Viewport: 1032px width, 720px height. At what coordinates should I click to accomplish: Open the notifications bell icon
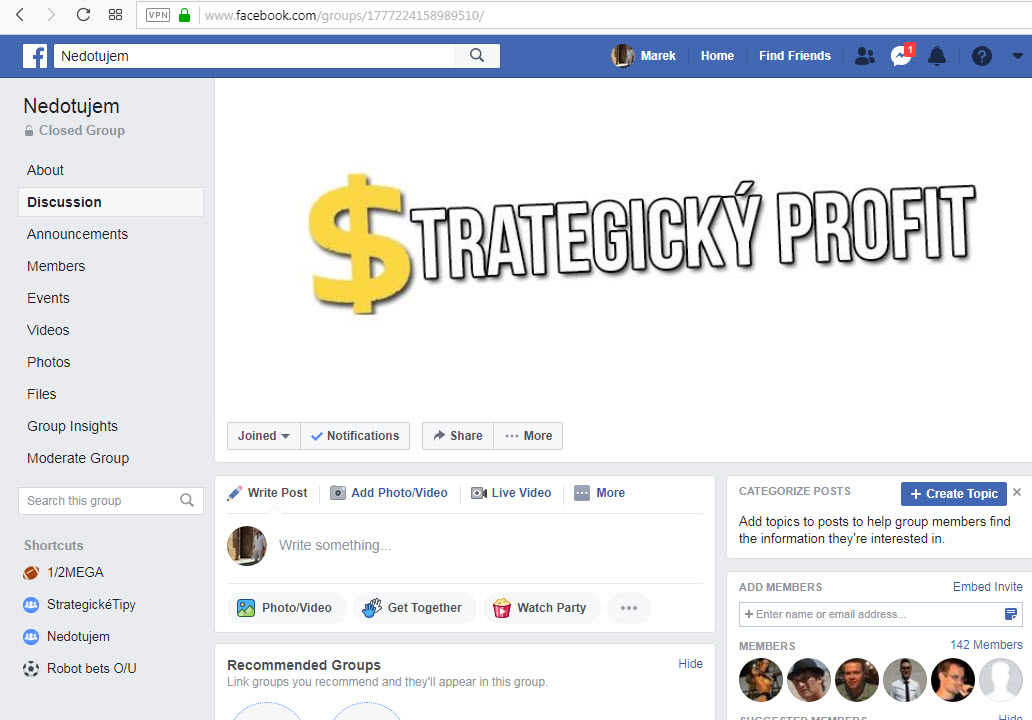pyautogui.click(x=937, y=57)
